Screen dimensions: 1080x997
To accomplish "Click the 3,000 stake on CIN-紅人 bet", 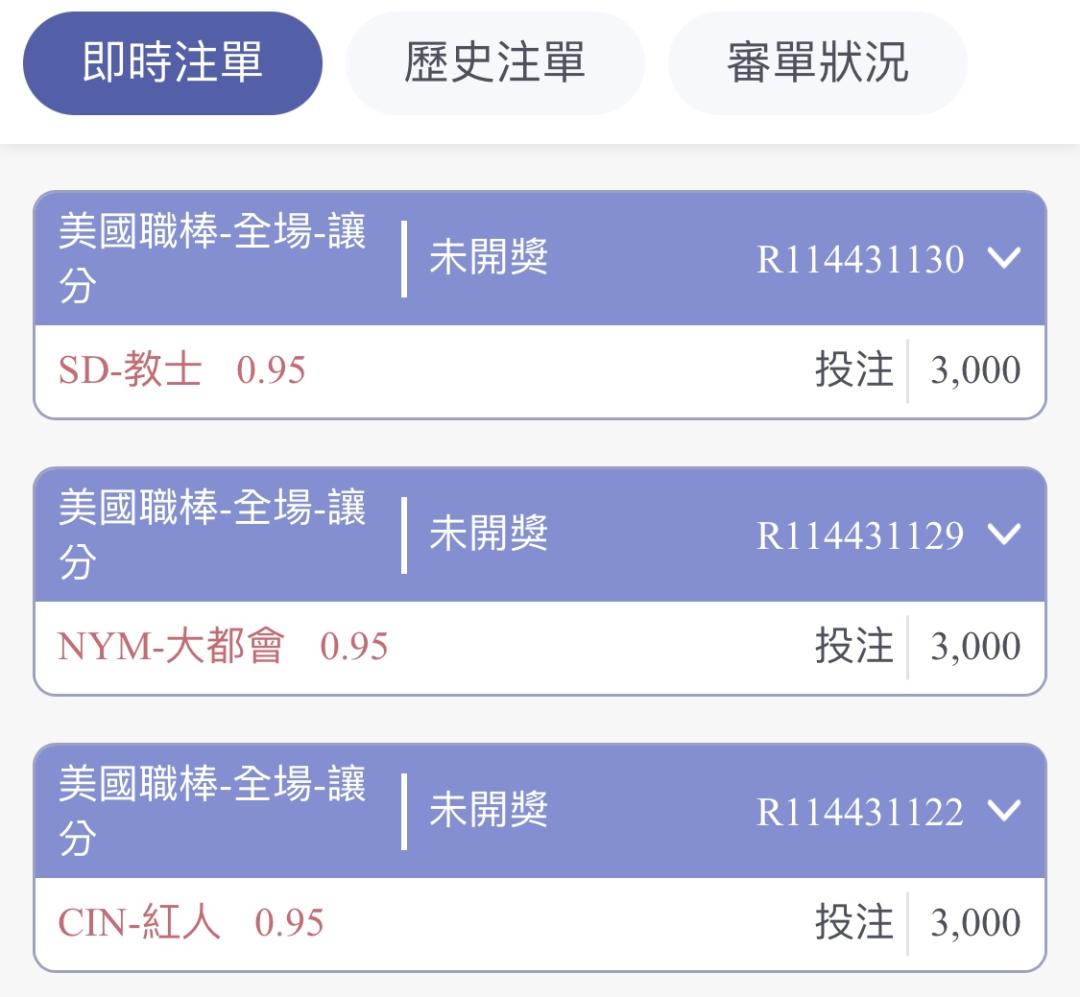I will point(975,923).
